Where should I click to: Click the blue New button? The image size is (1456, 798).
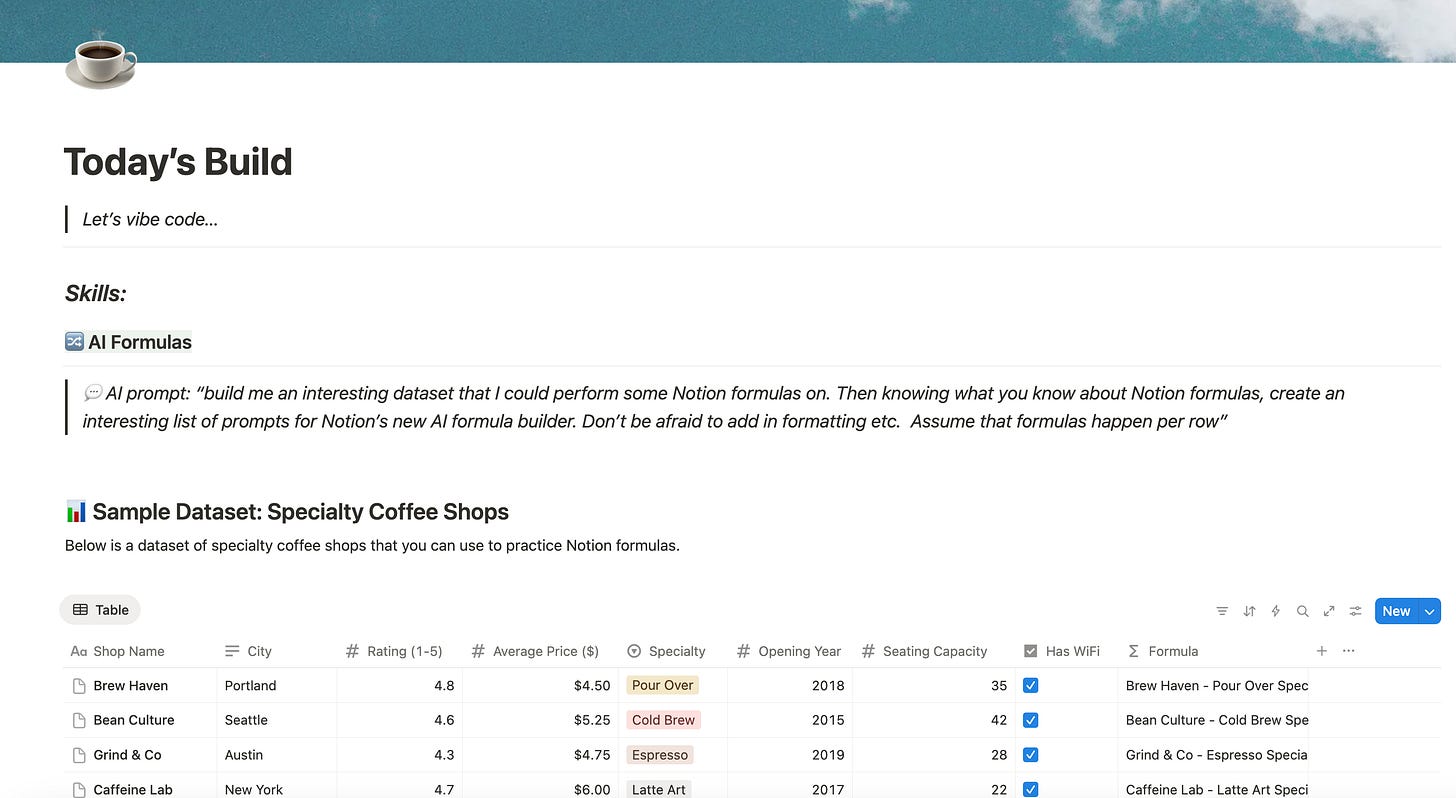1396,611
